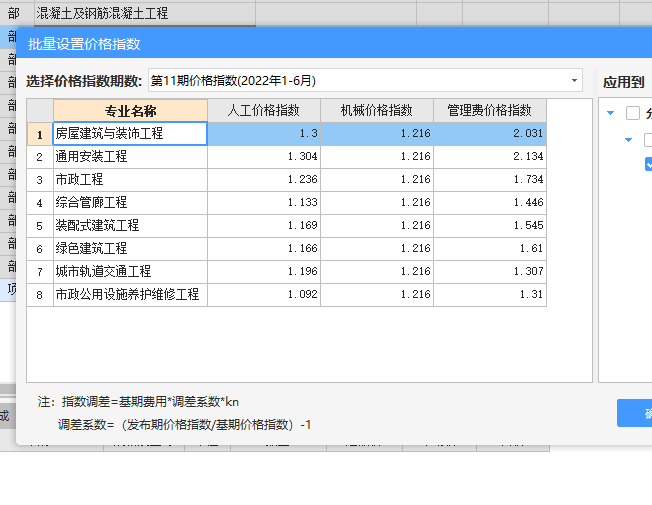
Task: Click management fee index 1.61
Action: [490, 249]
